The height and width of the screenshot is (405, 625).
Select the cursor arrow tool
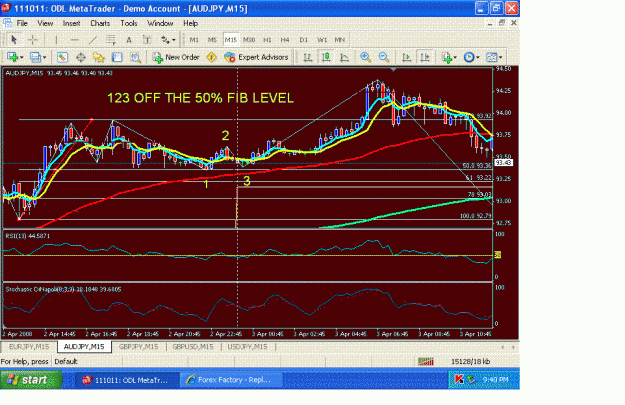tap(14, 39)
